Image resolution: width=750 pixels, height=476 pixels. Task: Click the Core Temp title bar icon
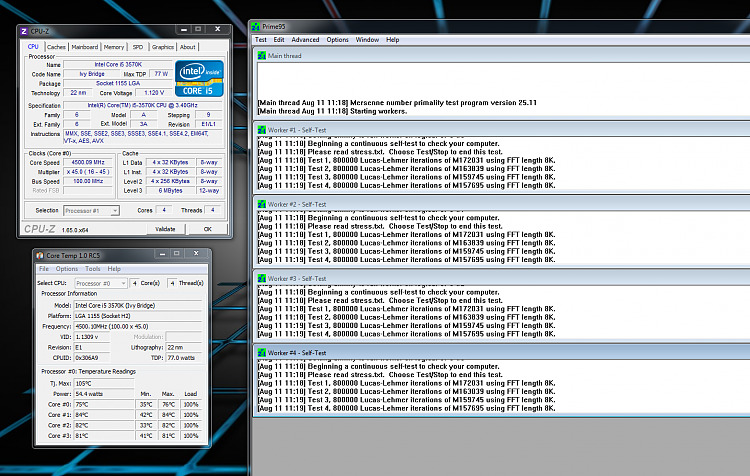point(41,255)
